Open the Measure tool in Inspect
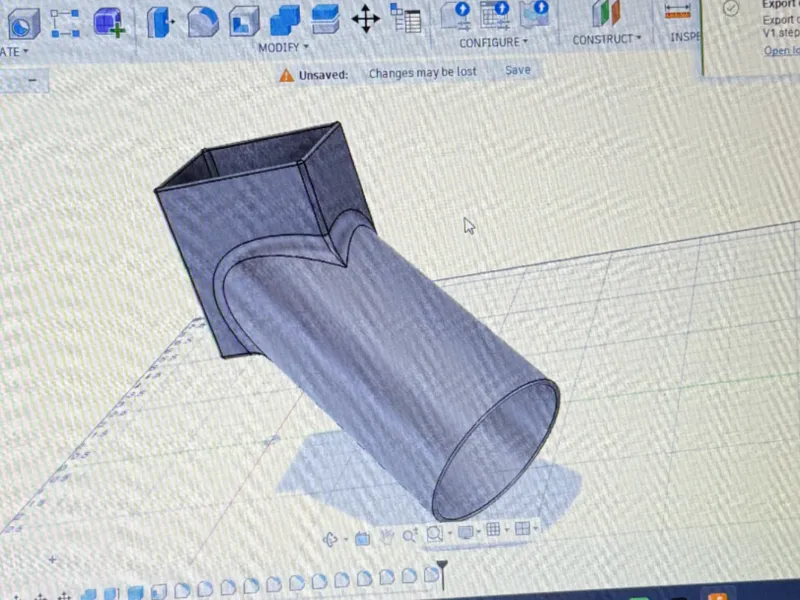This screenshot has width=800, height=600. 678,11
